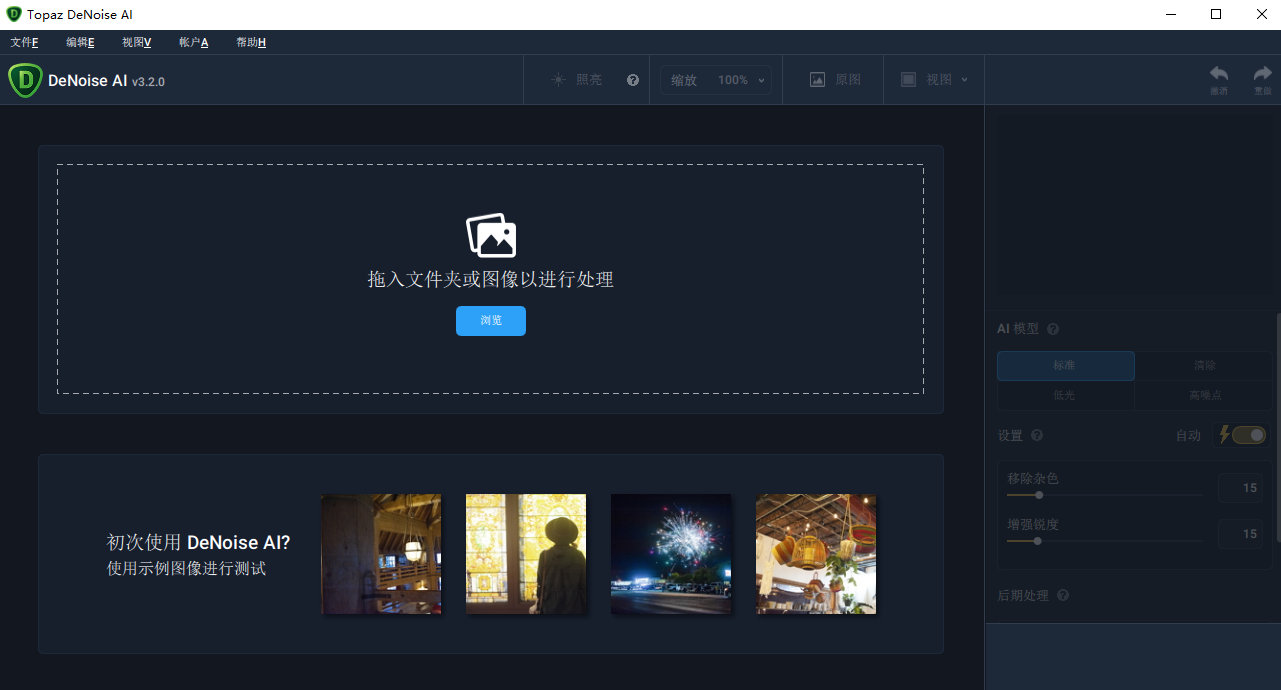Click the 移除杂色 value field showing 15

pyautogui.click(x=1240, y=488)
